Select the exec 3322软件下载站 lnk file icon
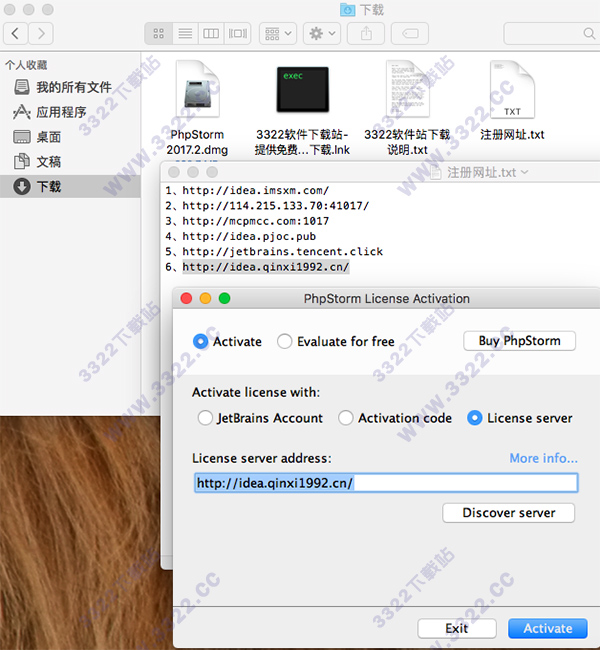Viewport: 600px width, 650px height. pyautogui.click(x=303, y=89)
